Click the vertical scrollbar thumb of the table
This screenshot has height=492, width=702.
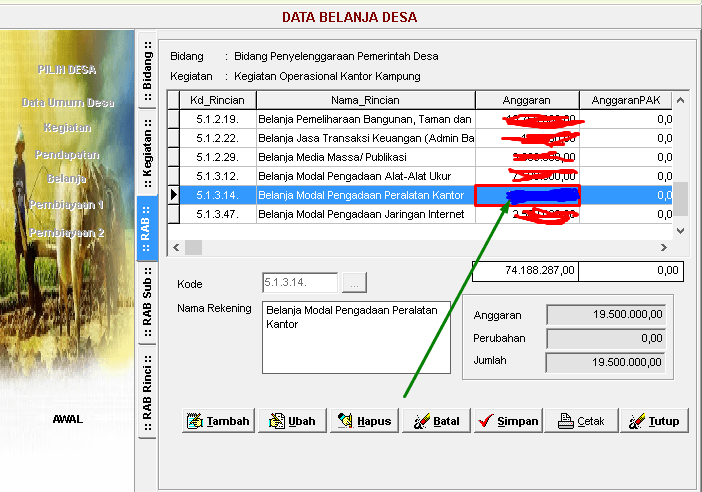click(681, 199)
